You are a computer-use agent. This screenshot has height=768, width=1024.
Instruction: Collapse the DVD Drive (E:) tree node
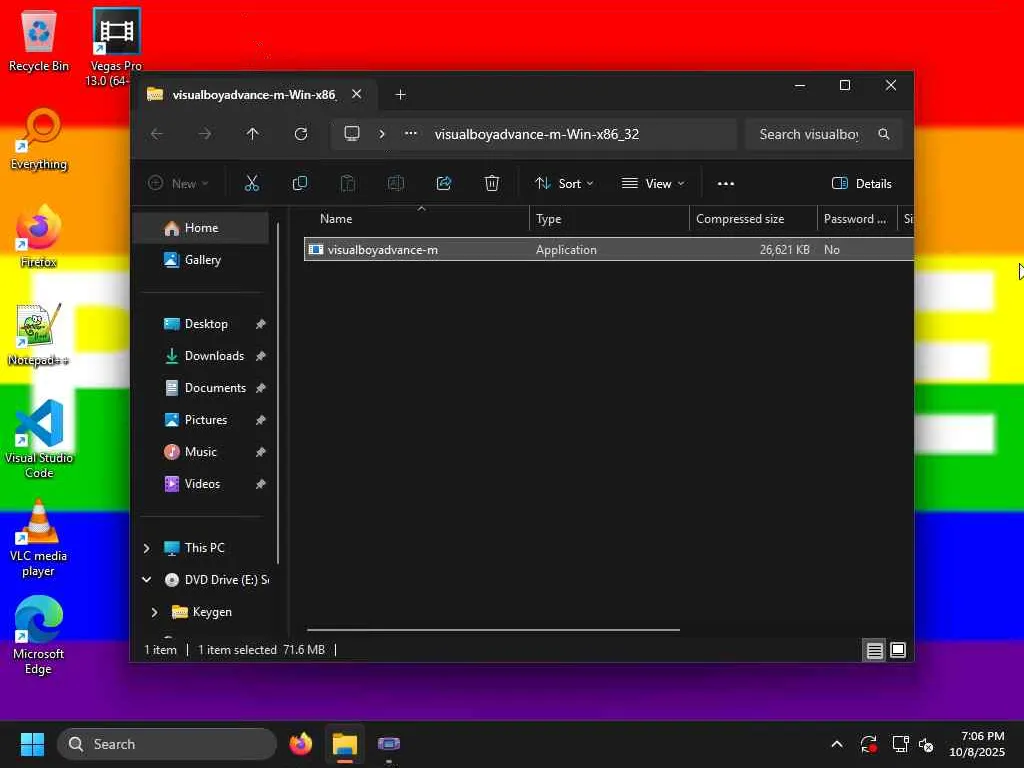tap(147, 580)
